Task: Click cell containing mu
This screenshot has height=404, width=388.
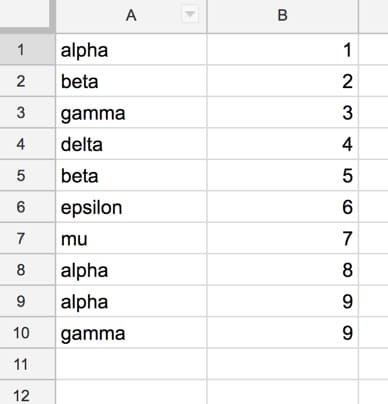Action: (131, 238)
